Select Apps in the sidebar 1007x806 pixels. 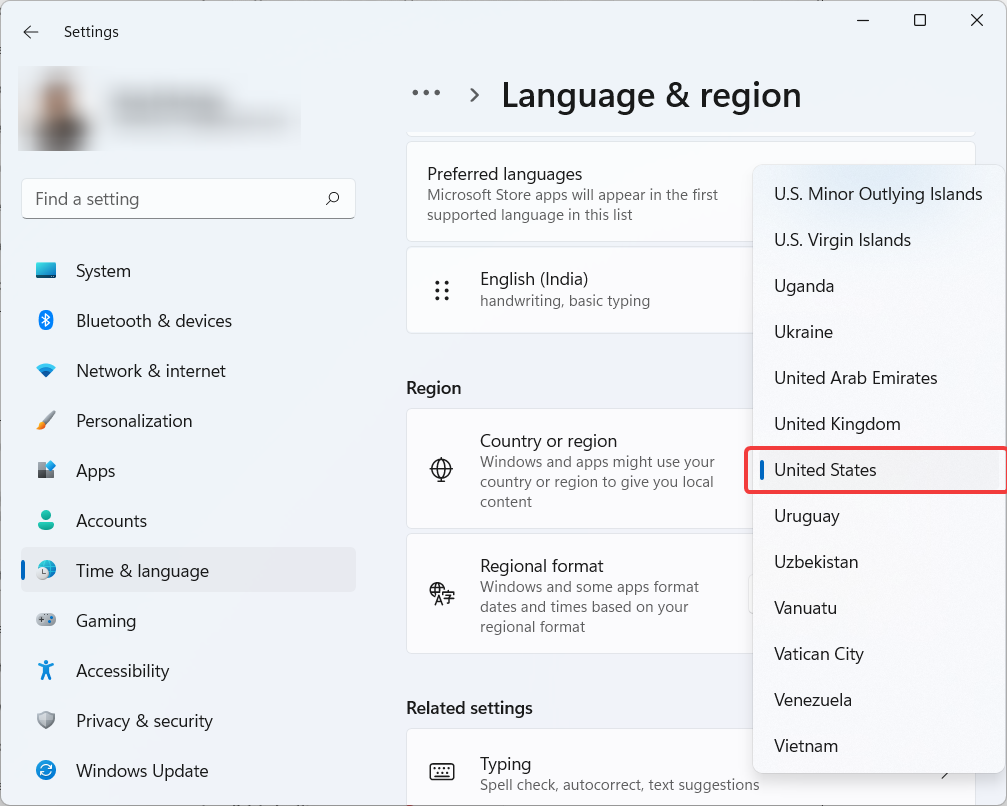pos(188,470)
